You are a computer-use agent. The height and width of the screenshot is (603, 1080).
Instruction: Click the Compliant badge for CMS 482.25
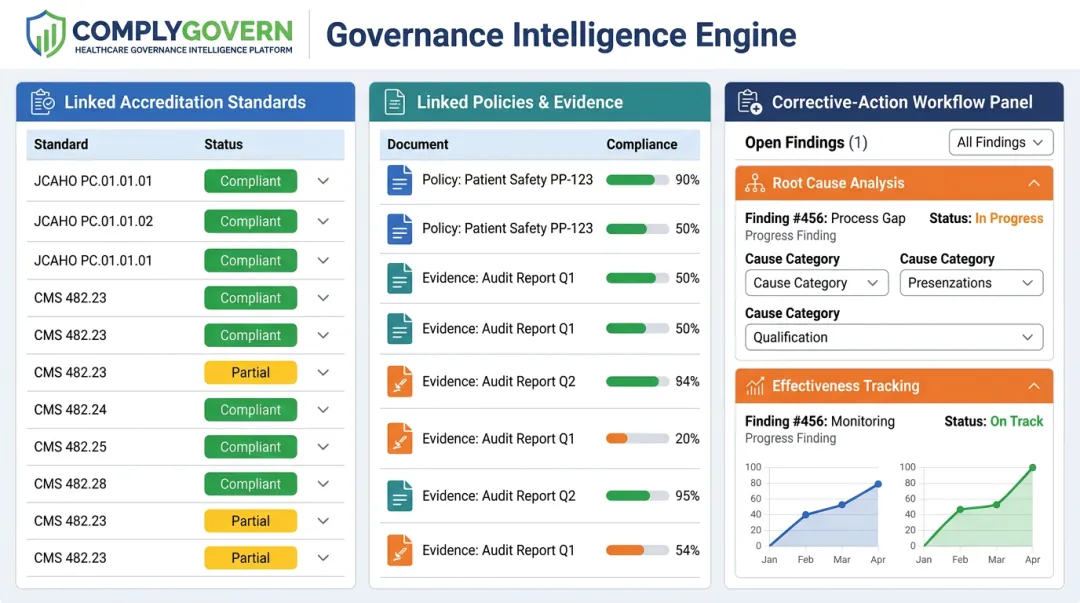tap(251, 447)
